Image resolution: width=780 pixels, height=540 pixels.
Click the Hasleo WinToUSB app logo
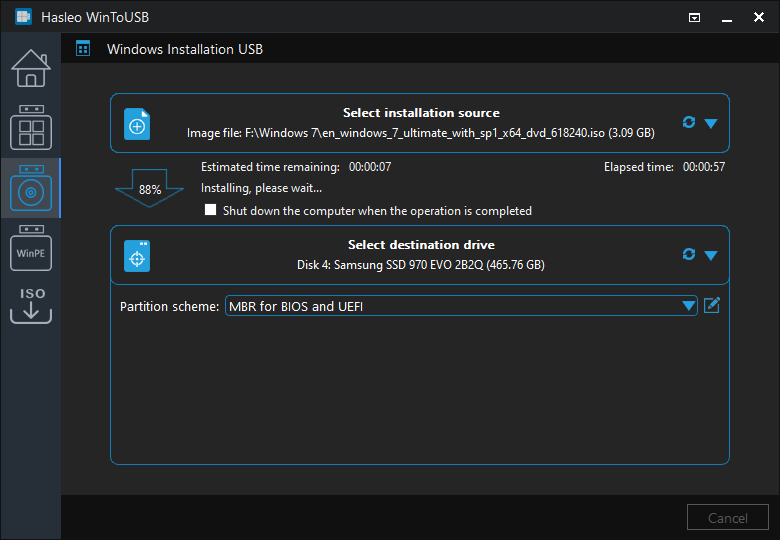pyautogui.click(x=23, y=17)
